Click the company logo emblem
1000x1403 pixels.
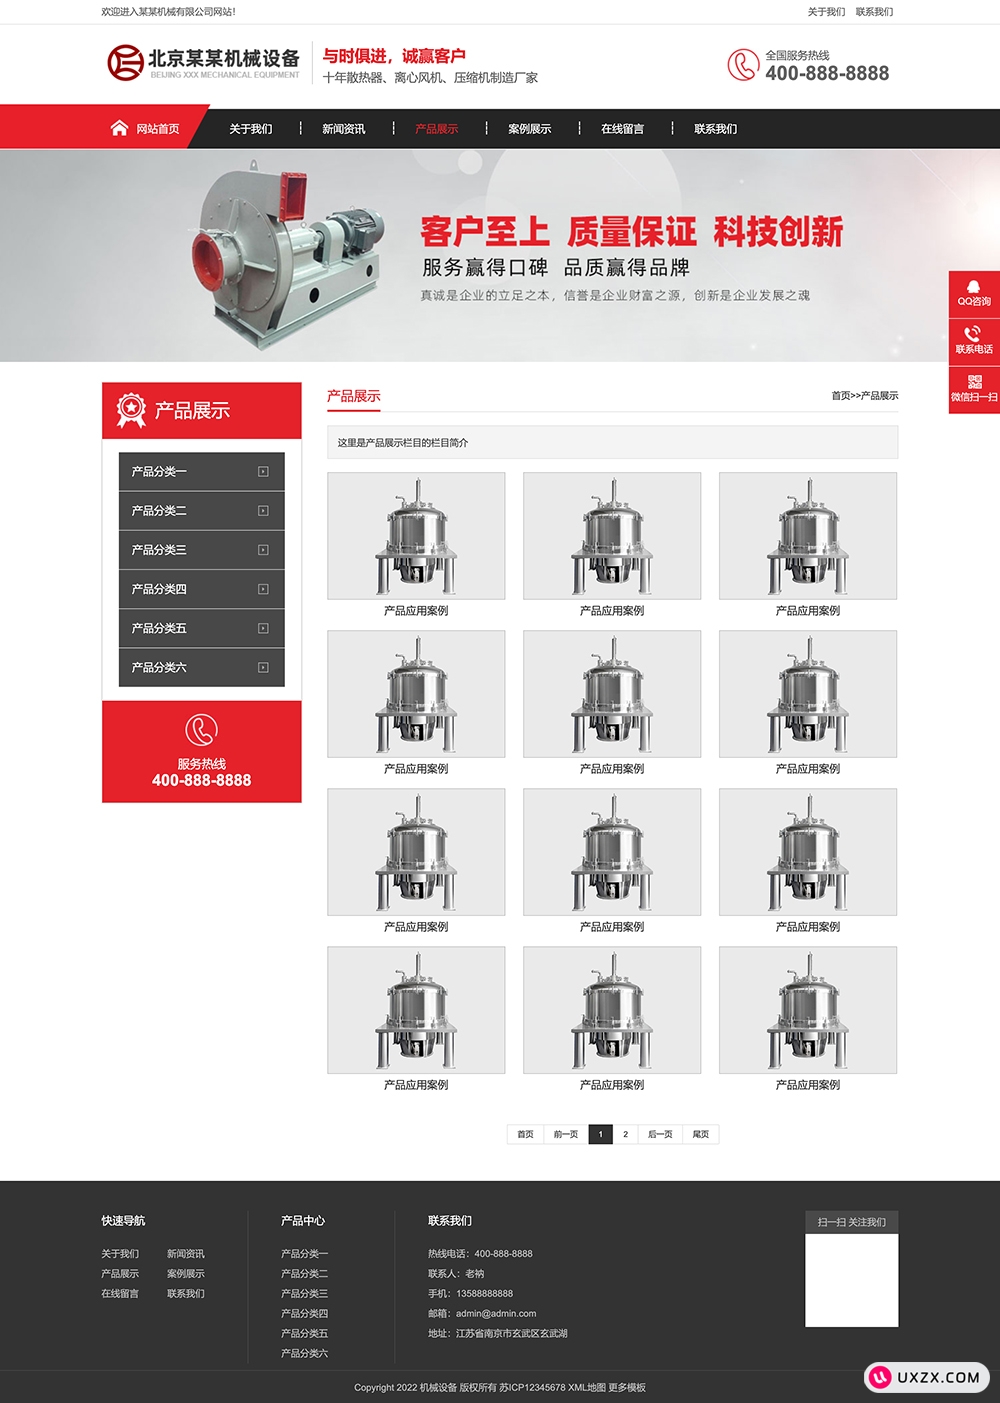[125, 63]
